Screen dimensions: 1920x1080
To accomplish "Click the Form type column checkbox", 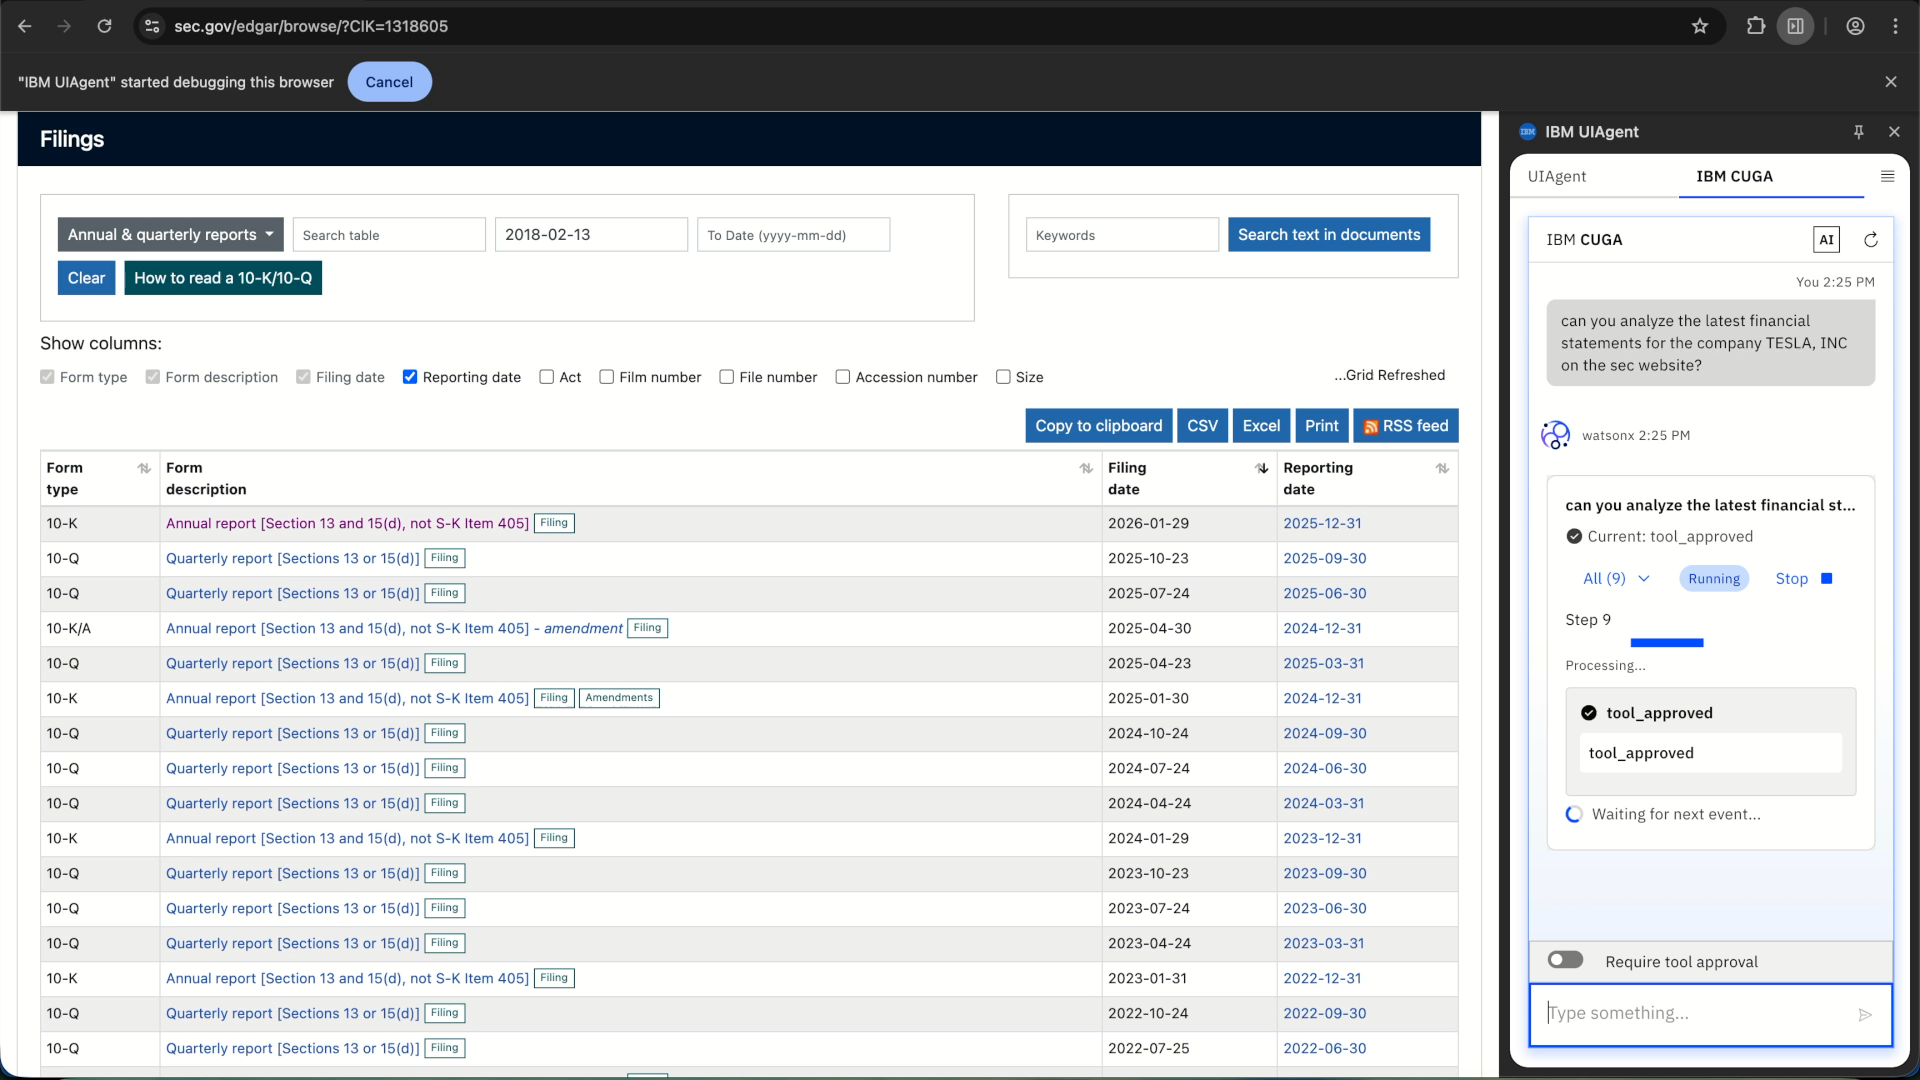I will [47, 377].
